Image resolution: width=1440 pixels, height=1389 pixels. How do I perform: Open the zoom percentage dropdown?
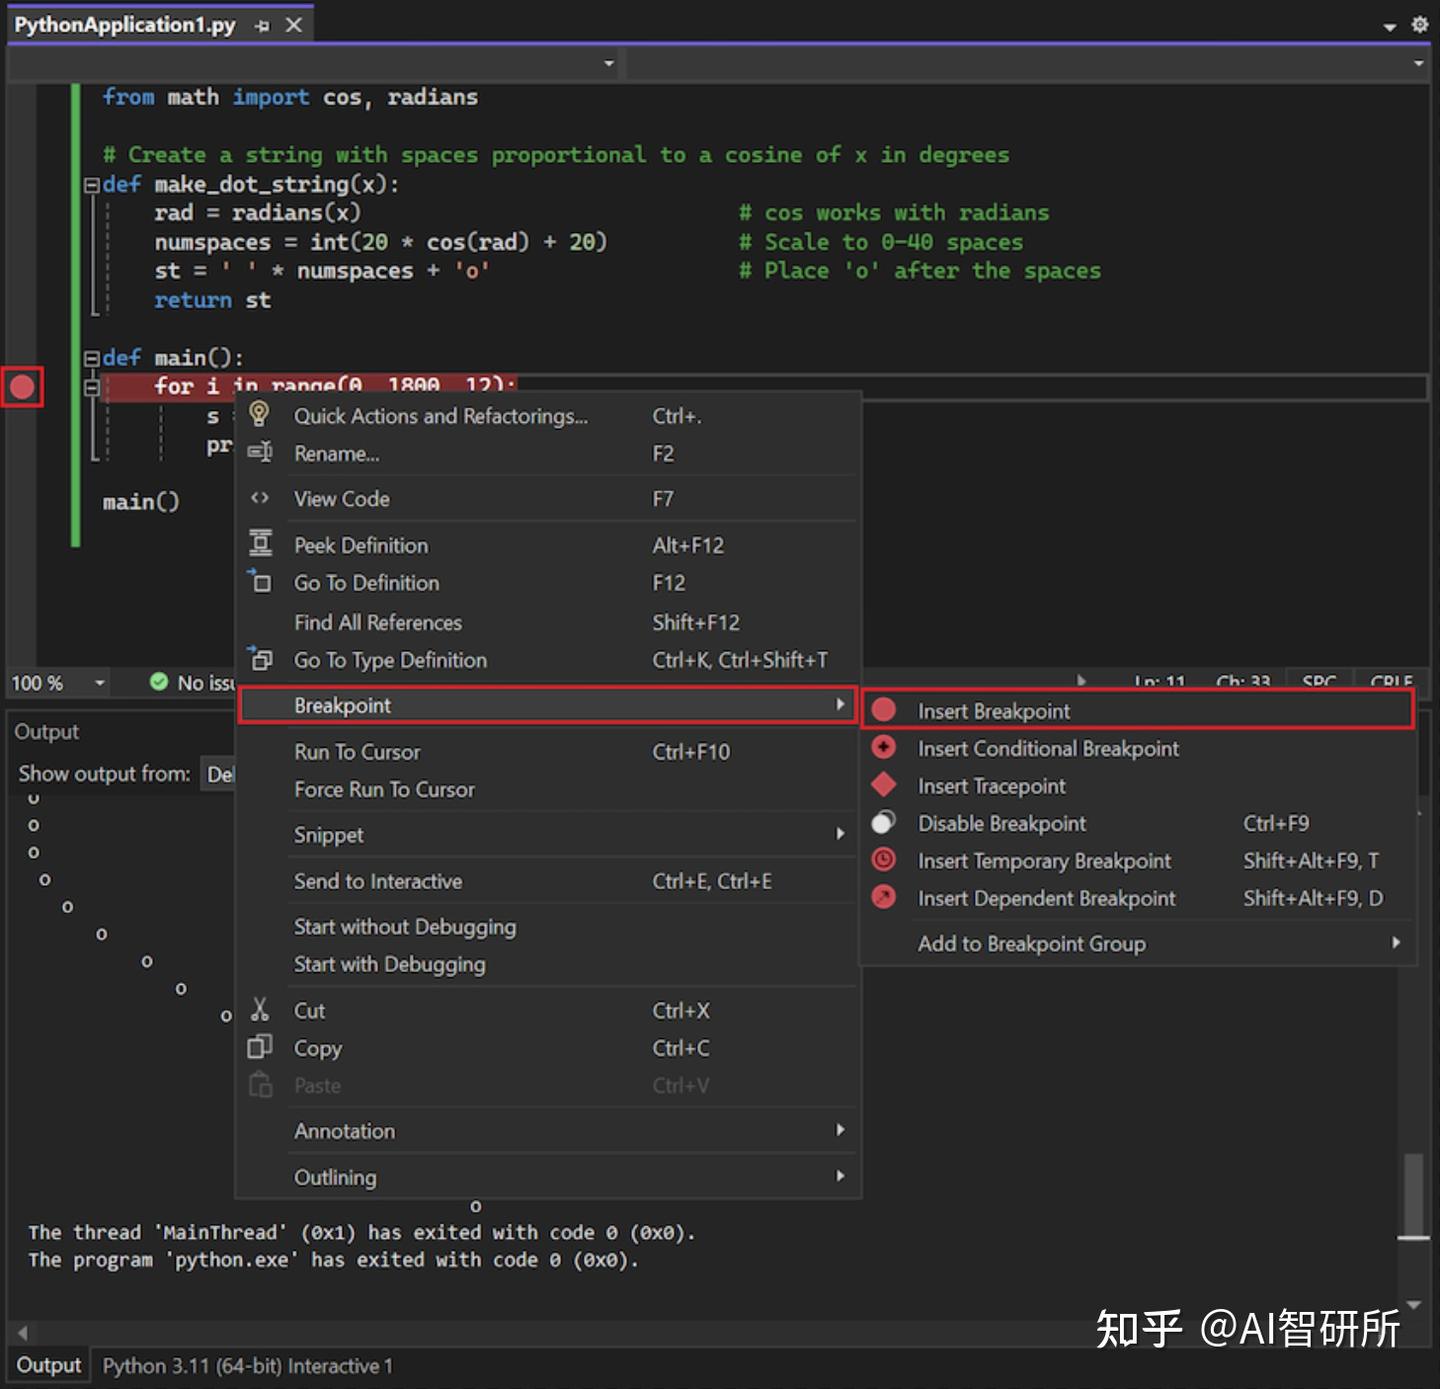tap(97, 683)
